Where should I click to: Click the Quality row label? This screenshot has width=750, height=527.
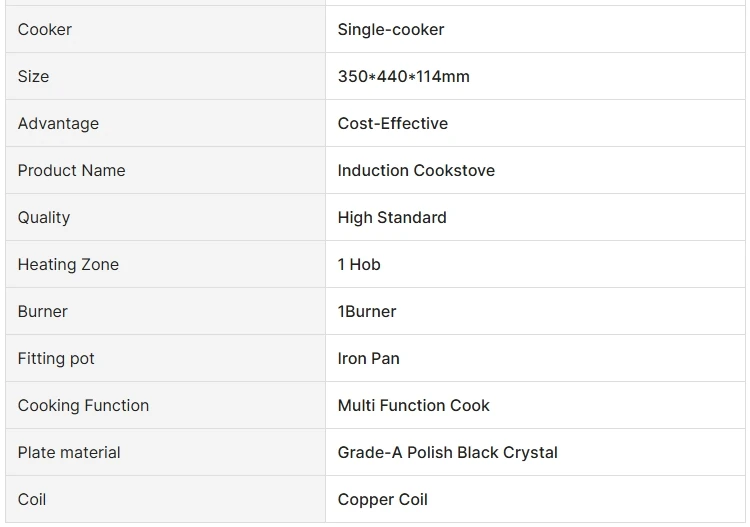point(44,218)
